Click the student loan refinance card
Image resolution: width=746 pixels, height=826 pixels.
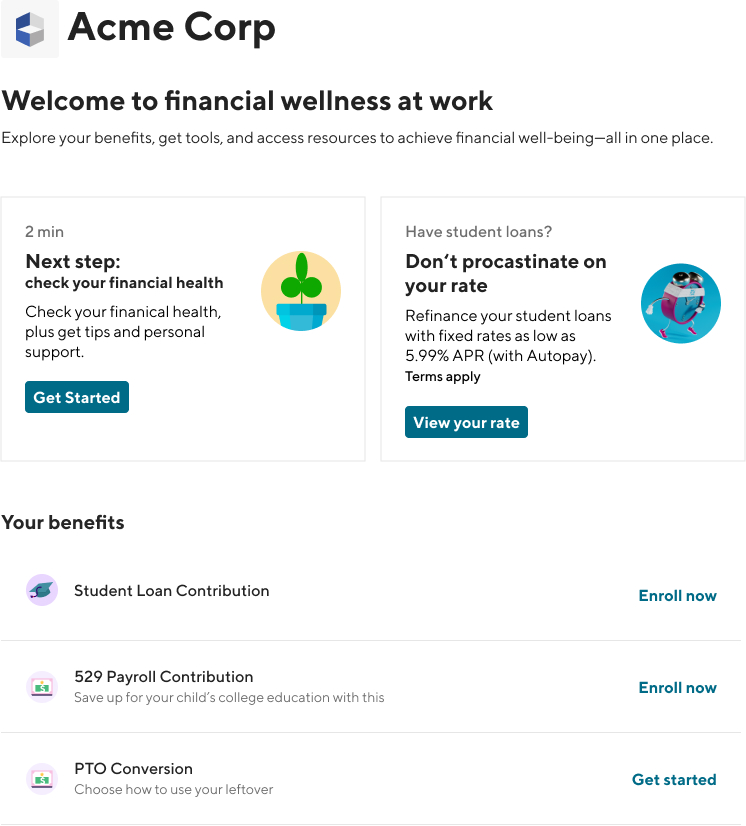click(562, 329)
